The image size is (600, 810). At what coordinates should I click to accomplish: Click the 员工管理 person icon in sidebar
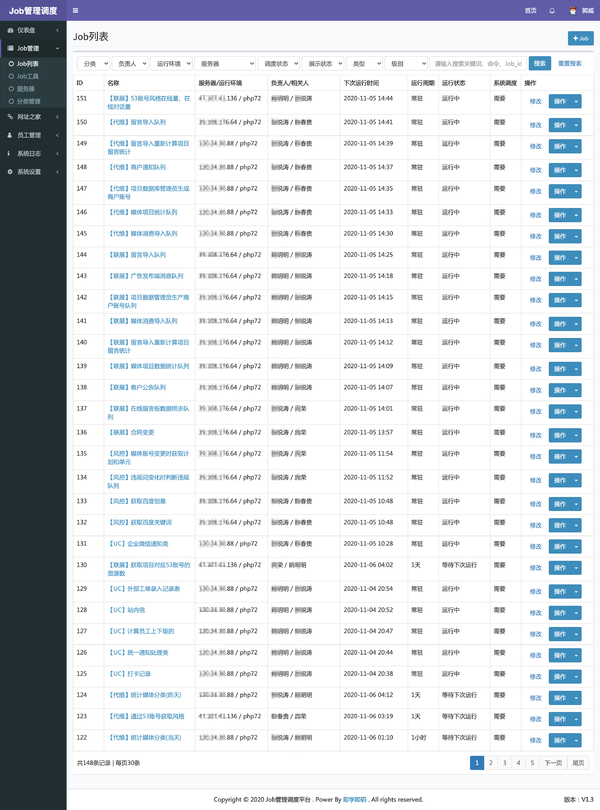tap(10, 135)
